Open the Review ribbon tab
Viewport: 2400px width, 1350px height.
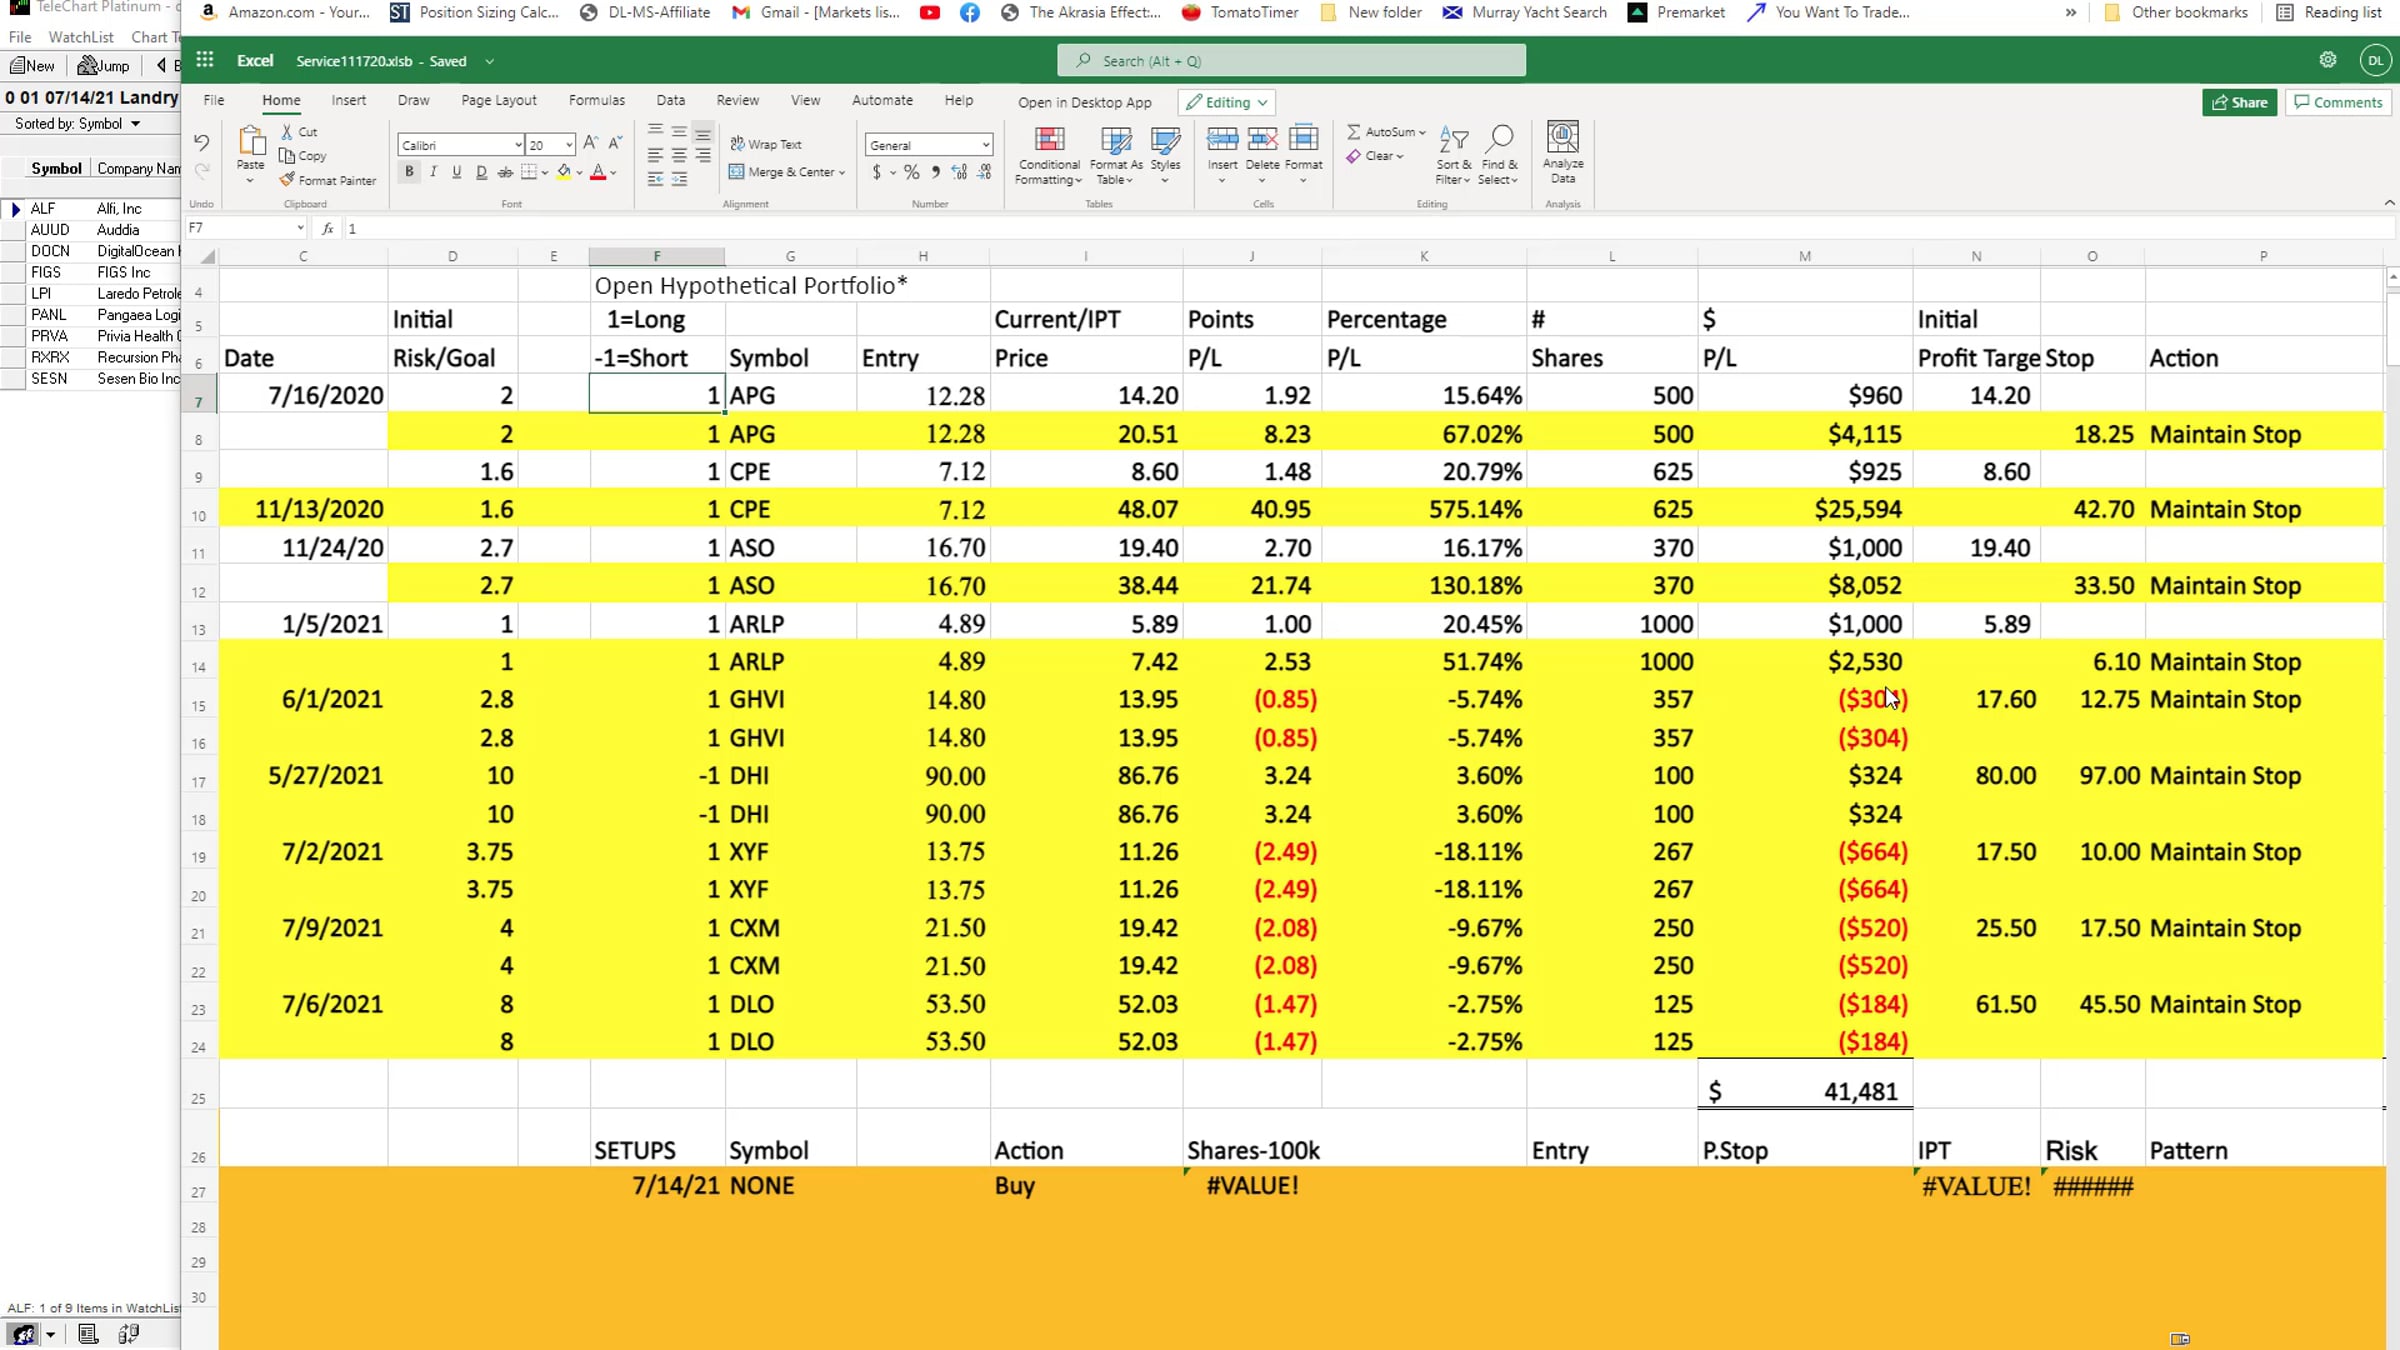738,100
